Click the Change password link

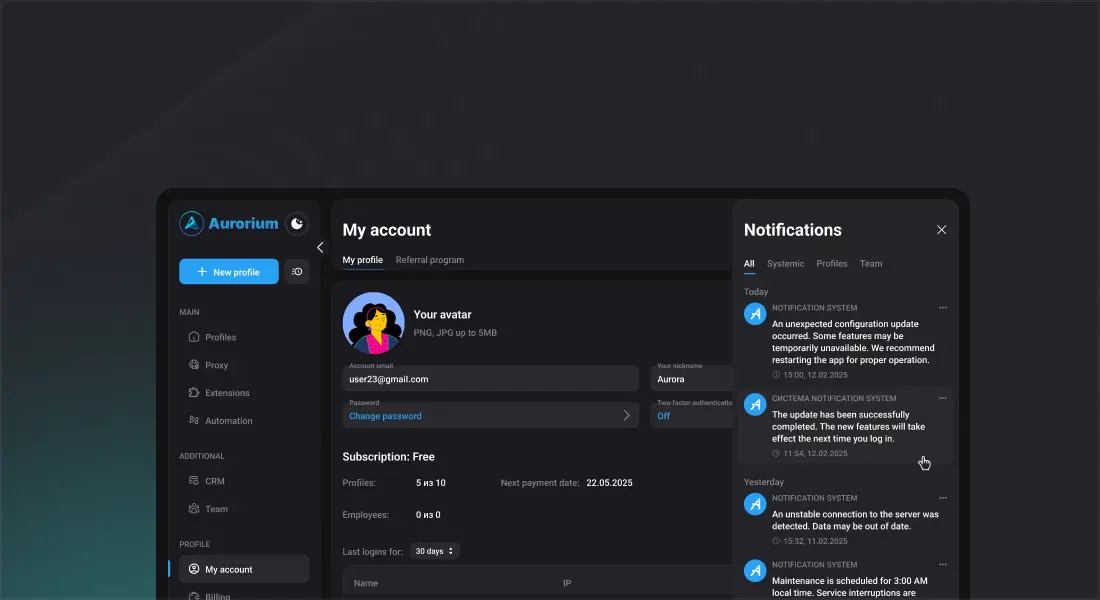pos(385,416)
